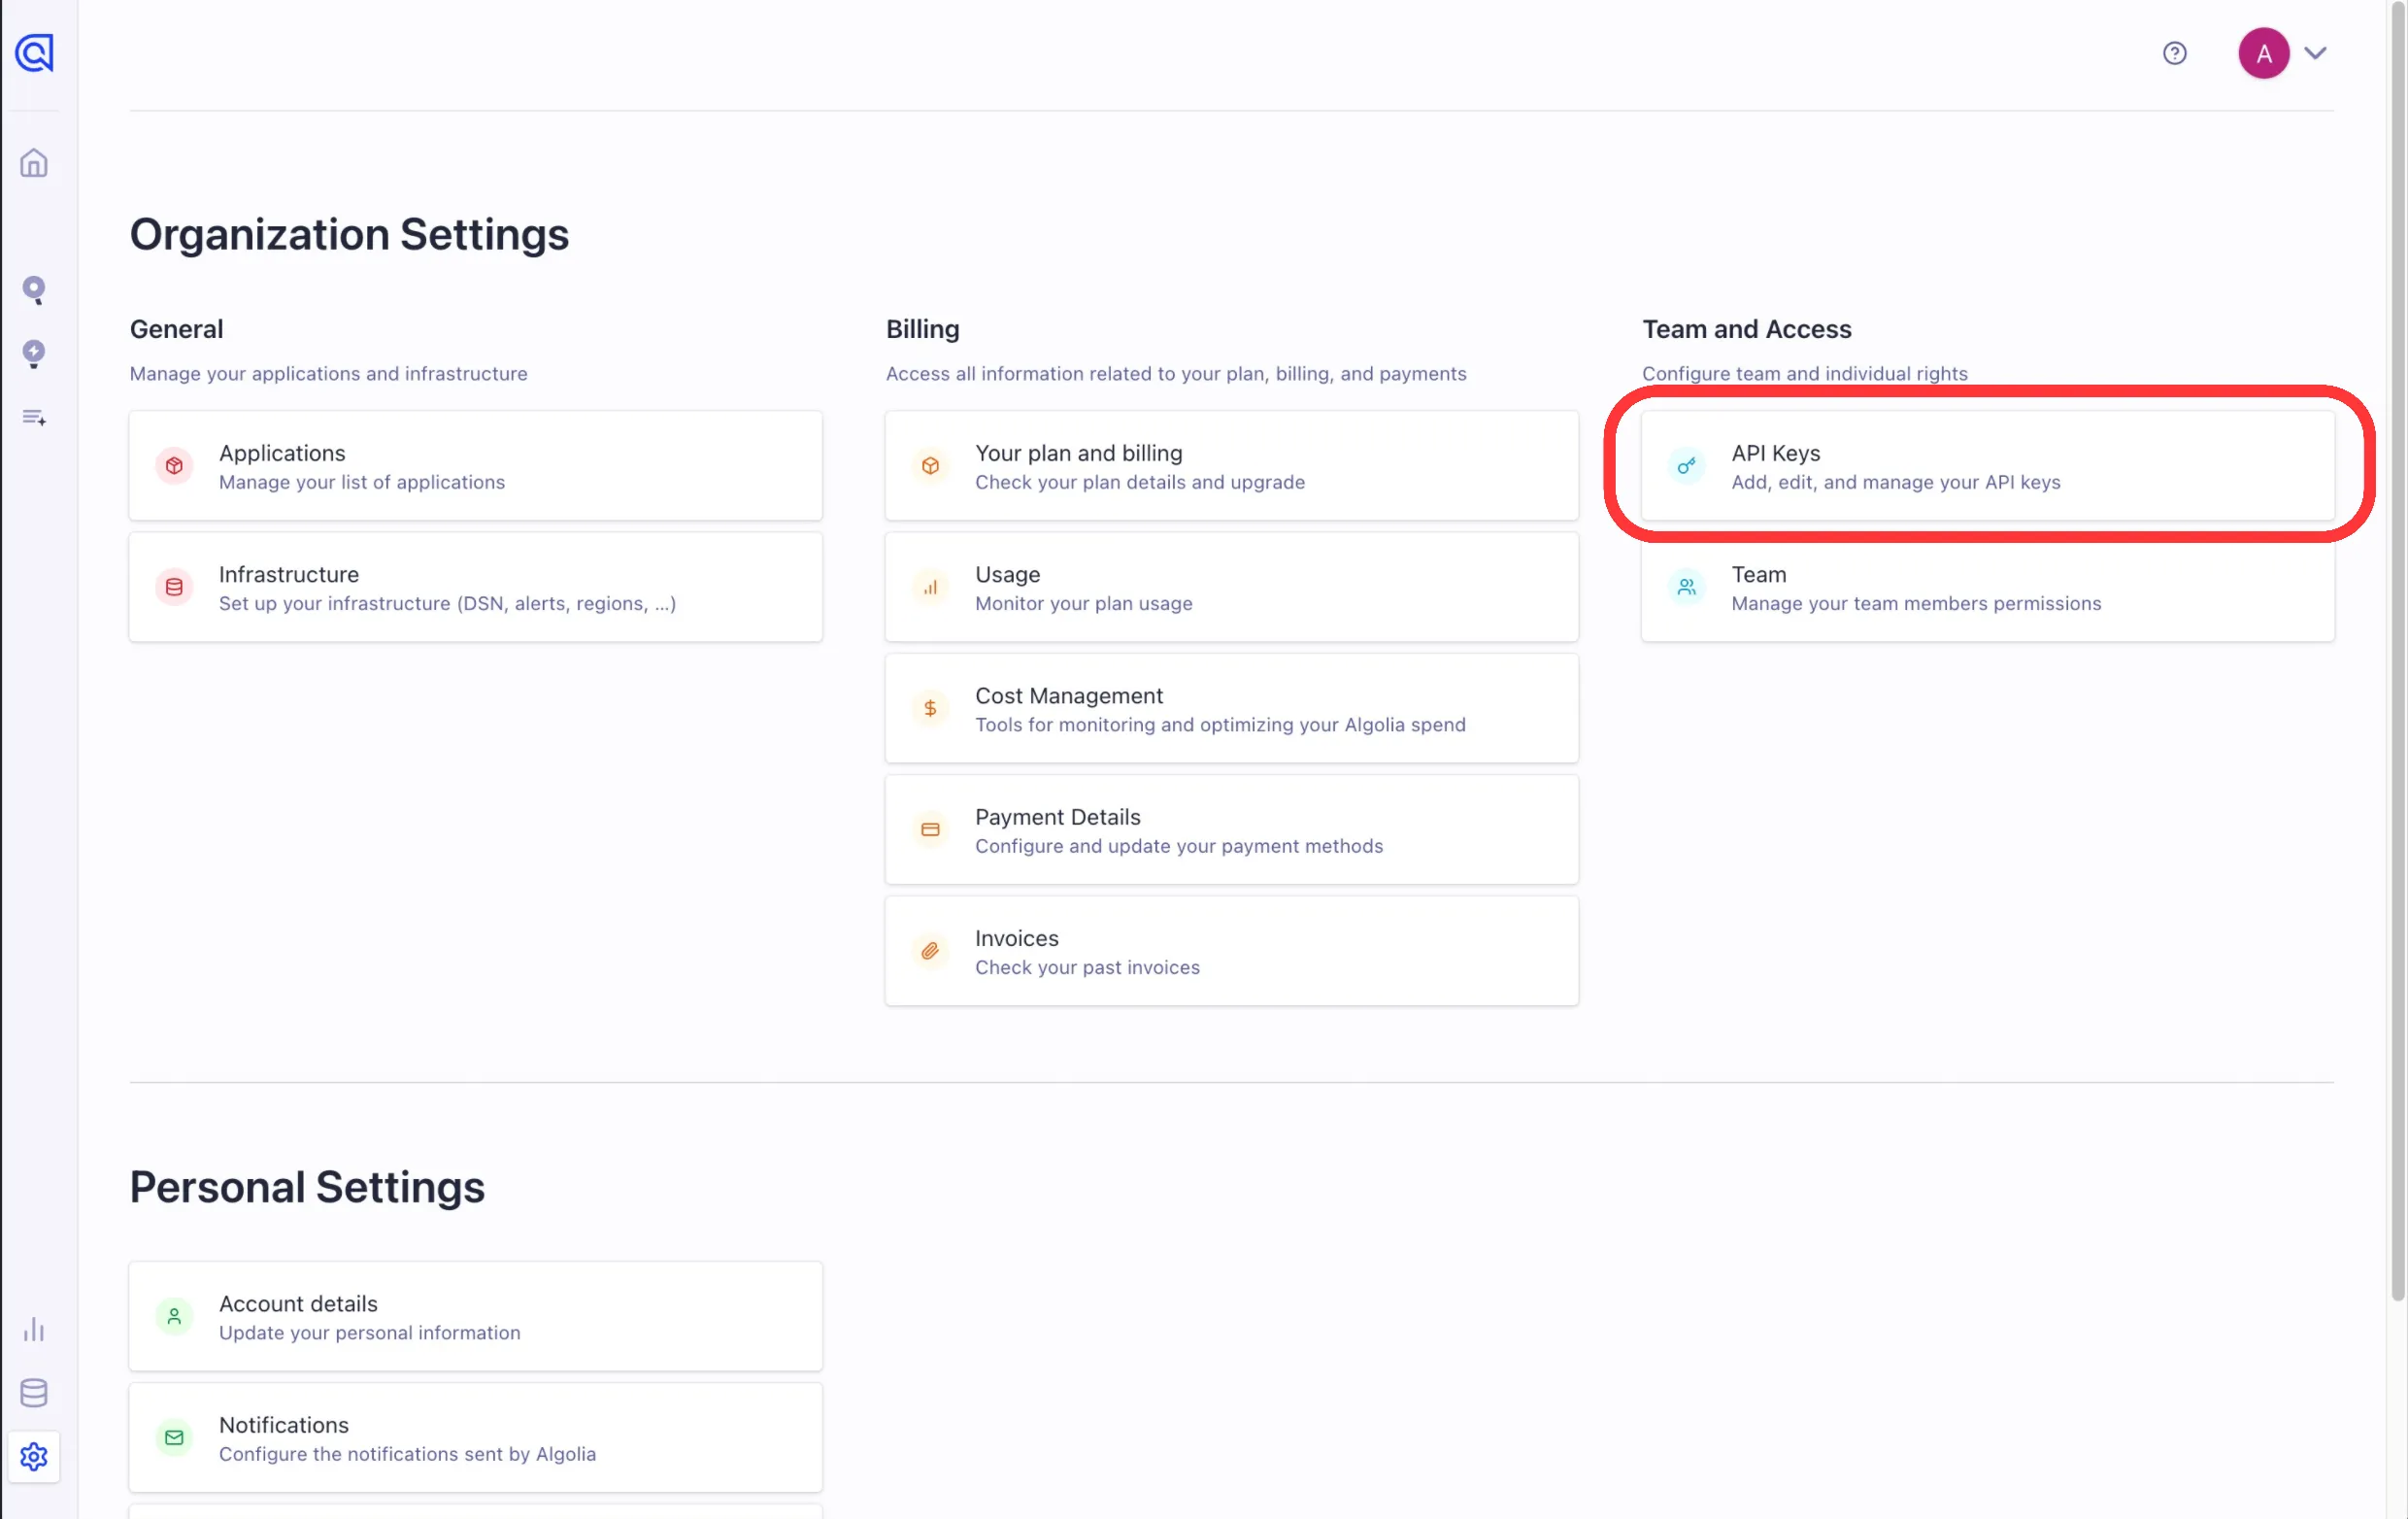Open the Invoices page
Image resolution: width=2408 pixels, height=1519 pixels.
pyautogui.click(x=1232, y=950)
